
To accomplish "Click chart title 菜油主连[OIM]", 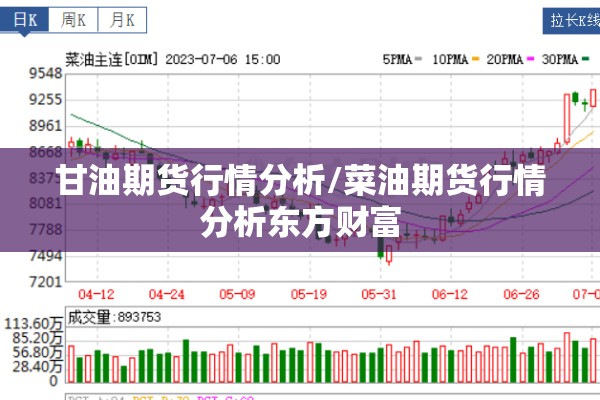I will pos(111,60).
